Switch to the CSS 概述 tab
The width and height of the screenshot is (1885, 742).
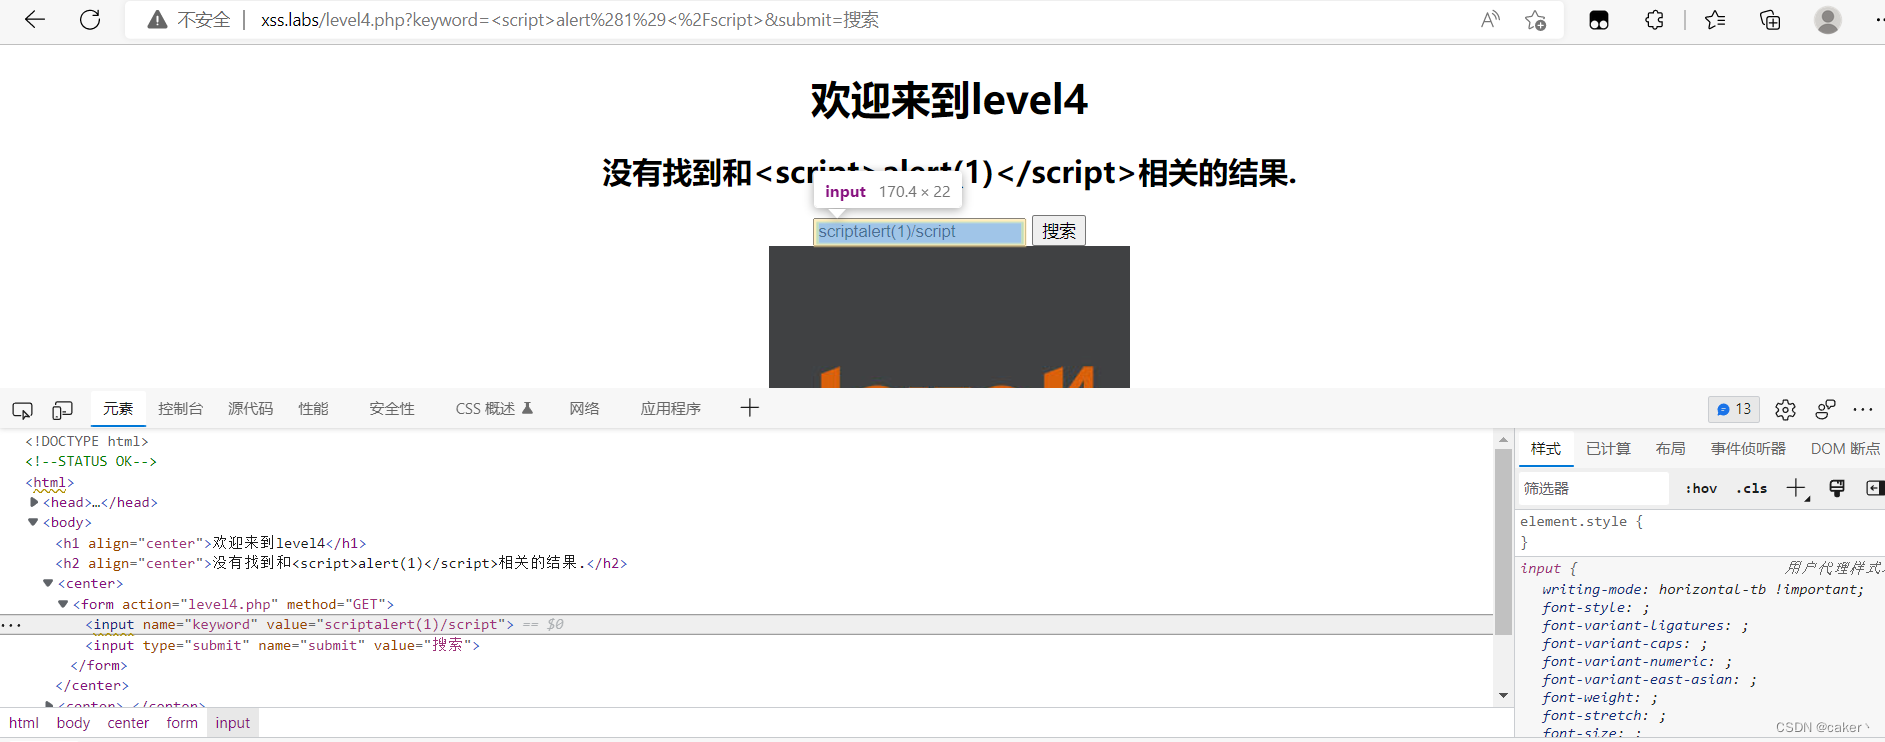pos(494,409)
